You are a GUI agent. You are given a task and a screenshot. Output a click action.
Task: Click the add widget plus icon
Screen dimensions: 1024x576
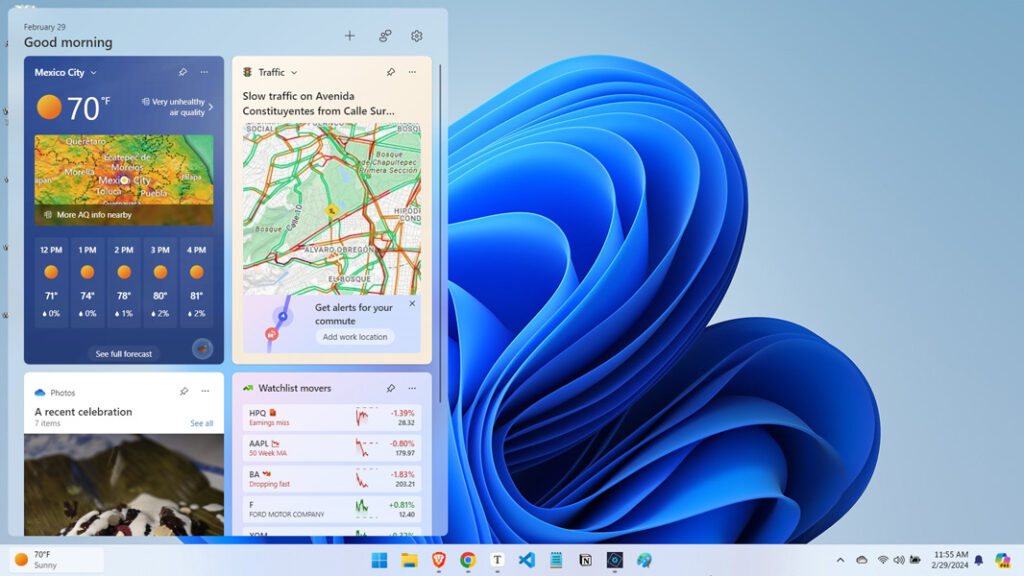350,36
